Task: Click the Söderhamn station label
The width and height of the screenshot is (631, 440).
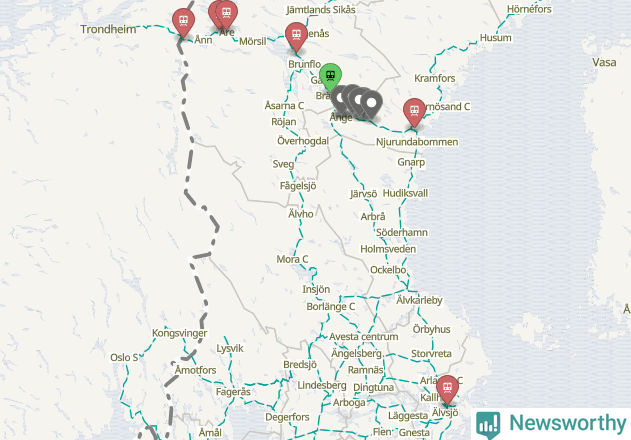Action: pos(402,233)
